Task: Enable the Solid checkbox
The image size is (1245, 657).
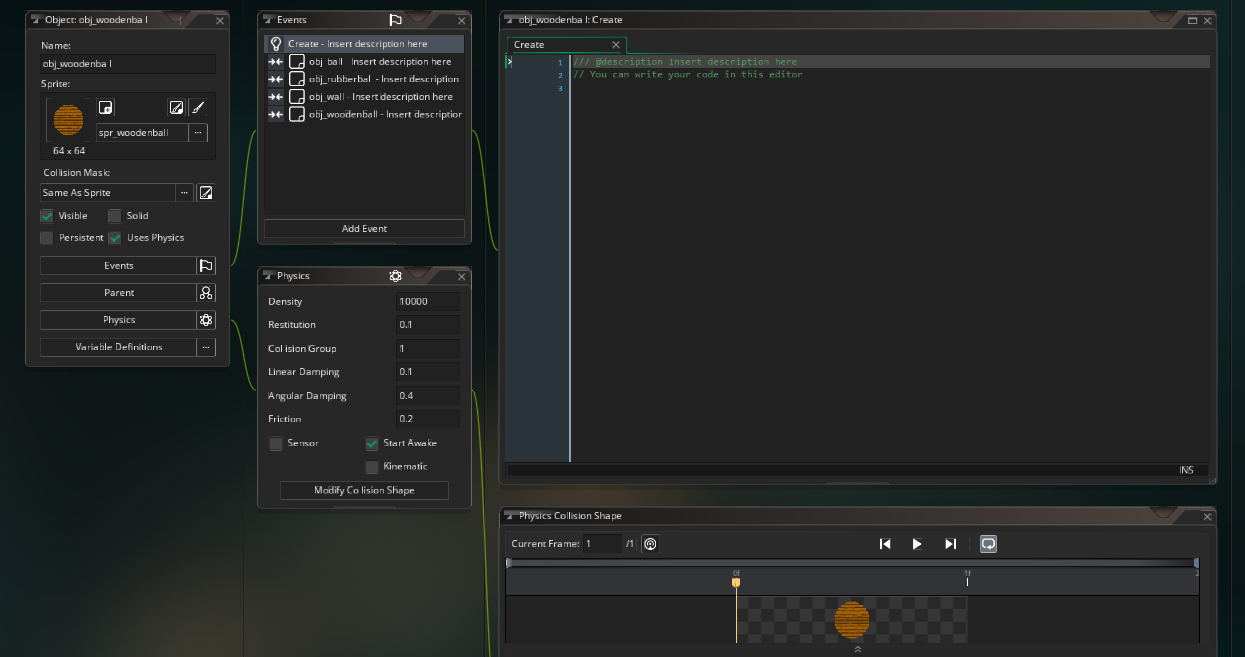Action: pos(115,216)
